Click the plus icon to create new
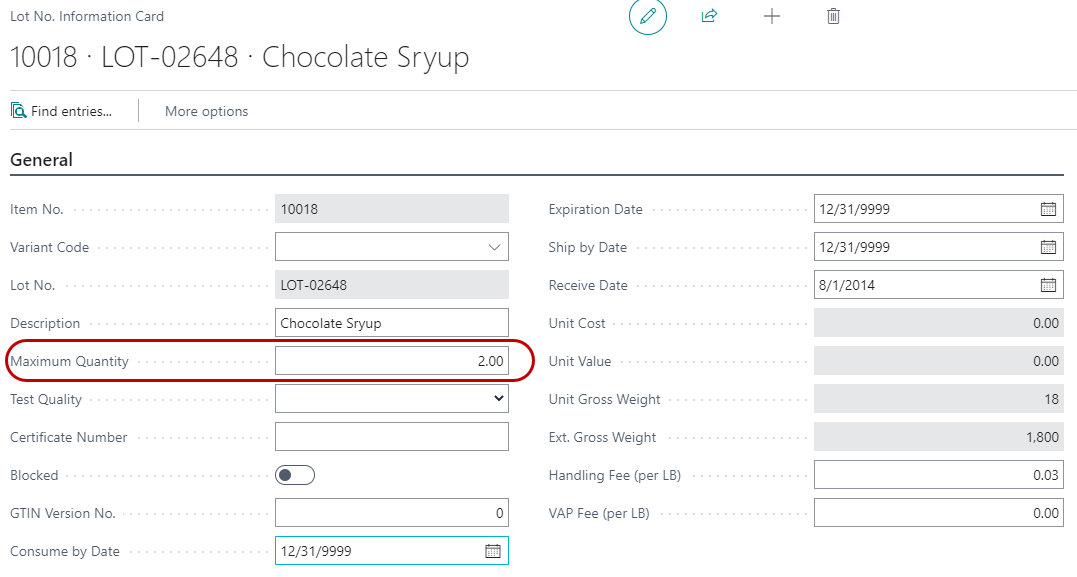 pos(771,17)
